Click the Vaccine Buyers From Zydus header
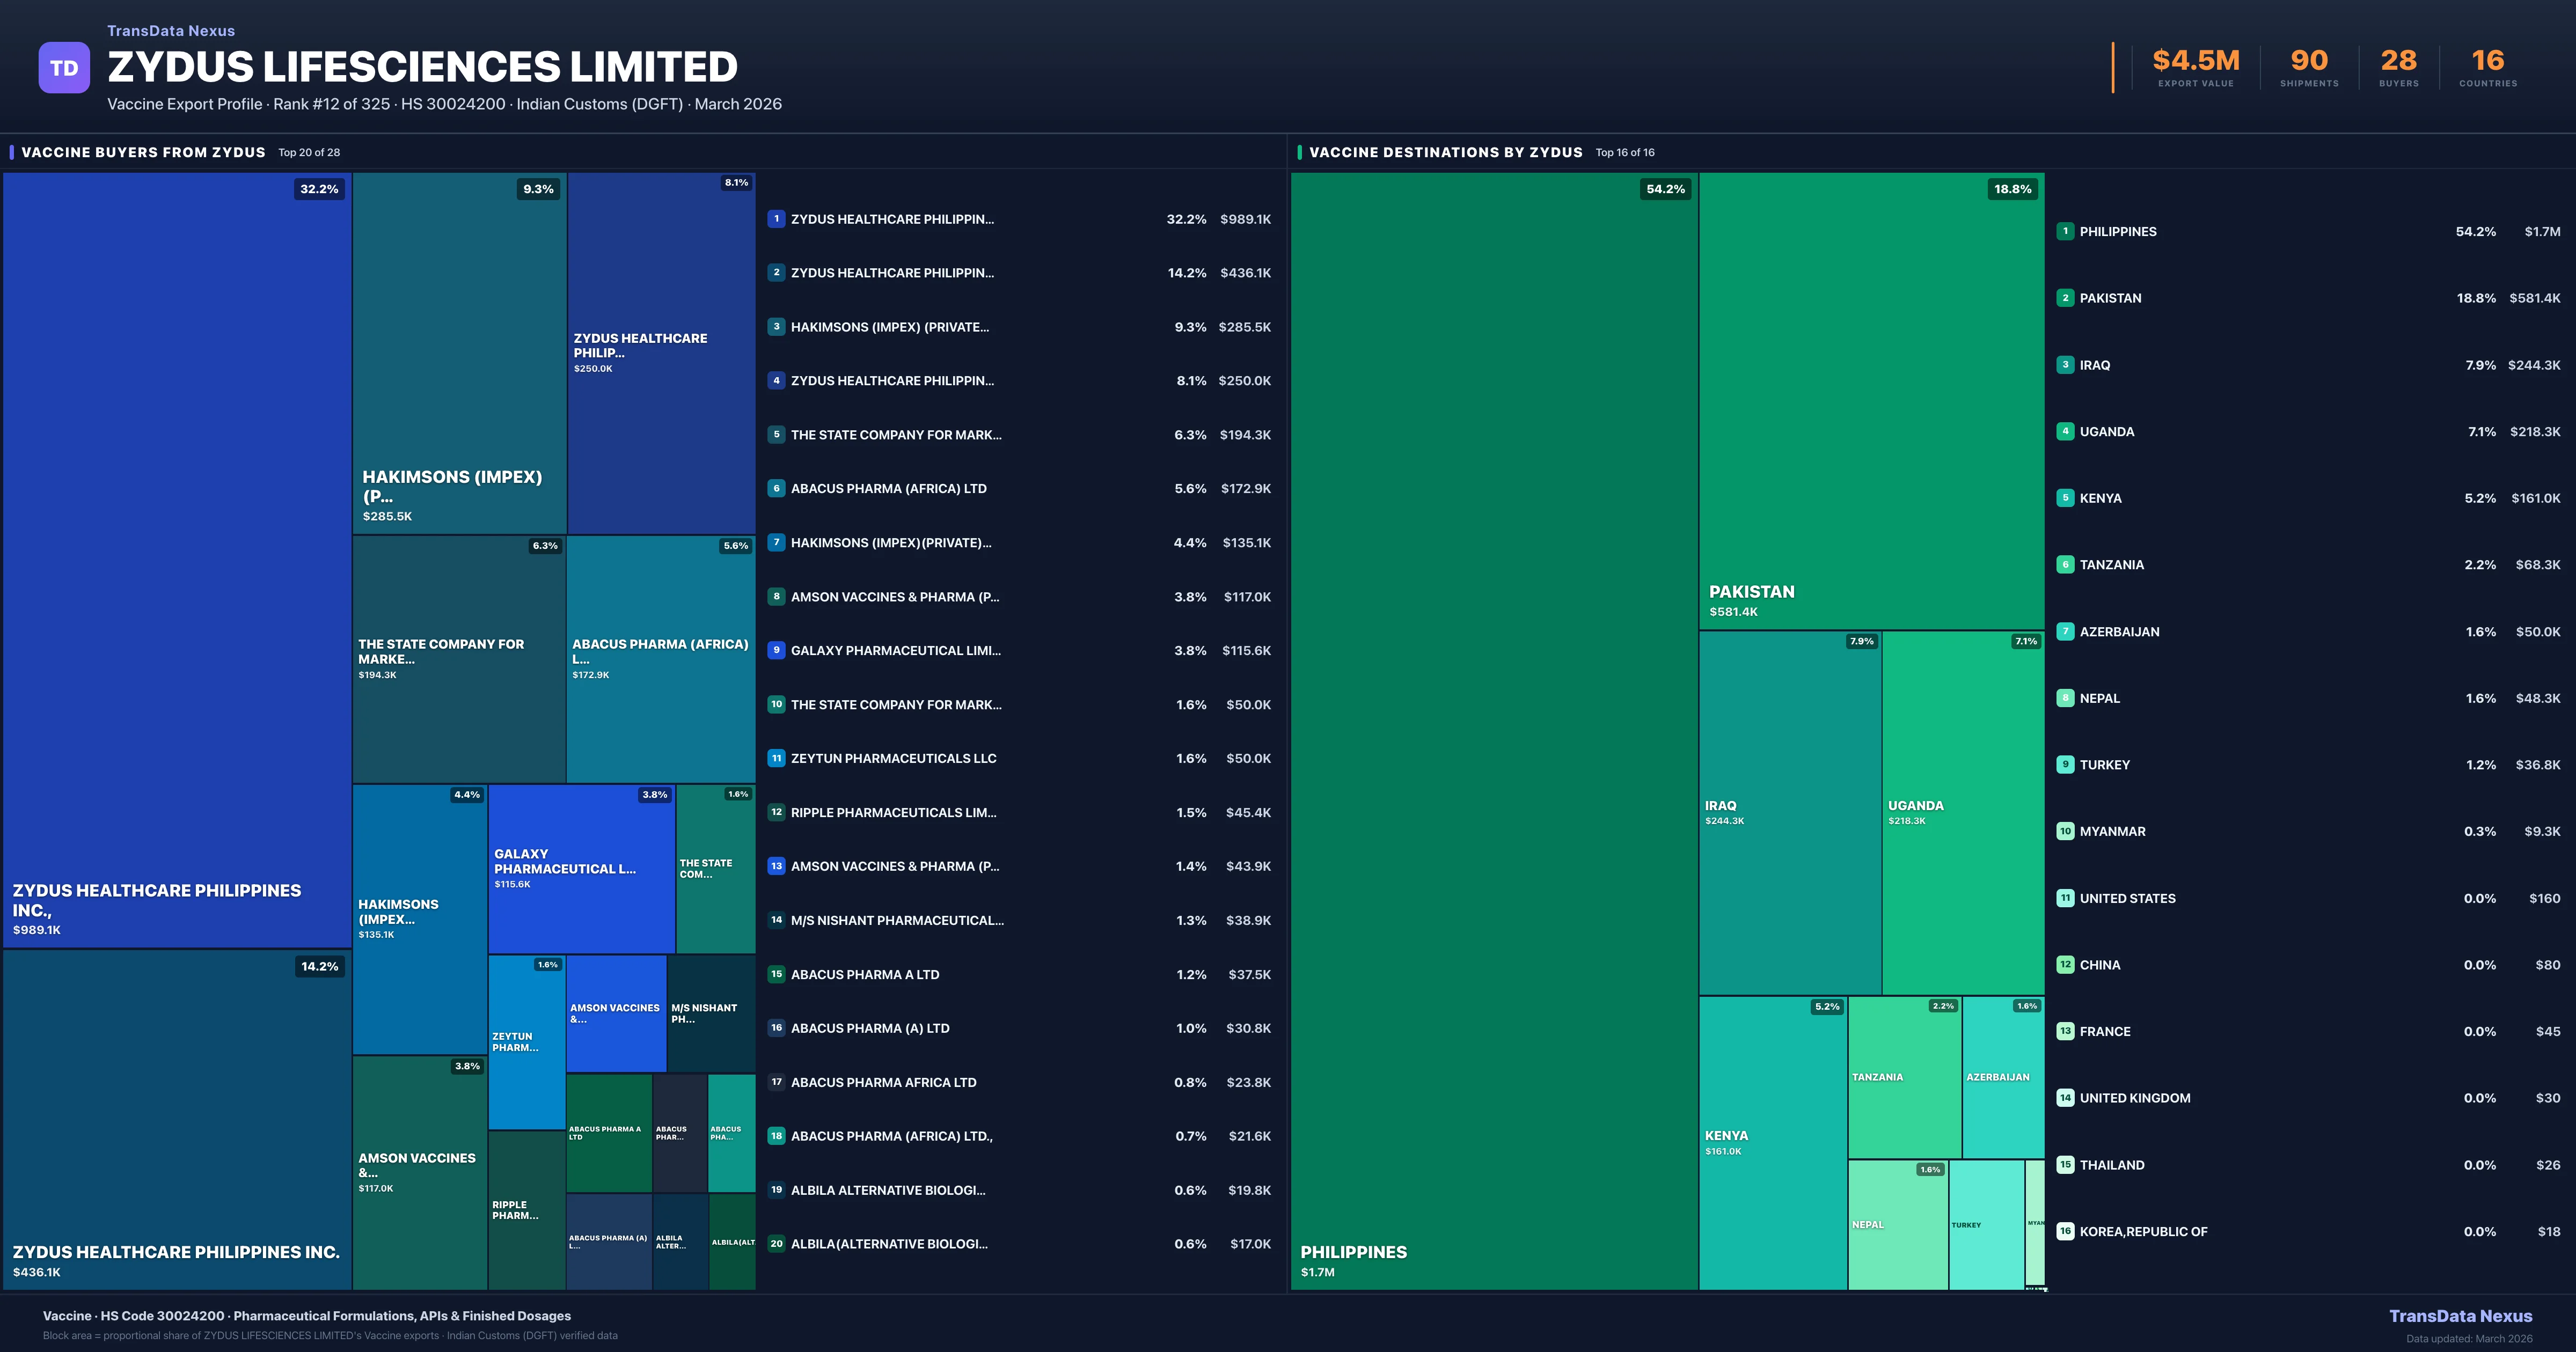Viewport: 2576px width, 1352px height. click(x=143, y=152)
